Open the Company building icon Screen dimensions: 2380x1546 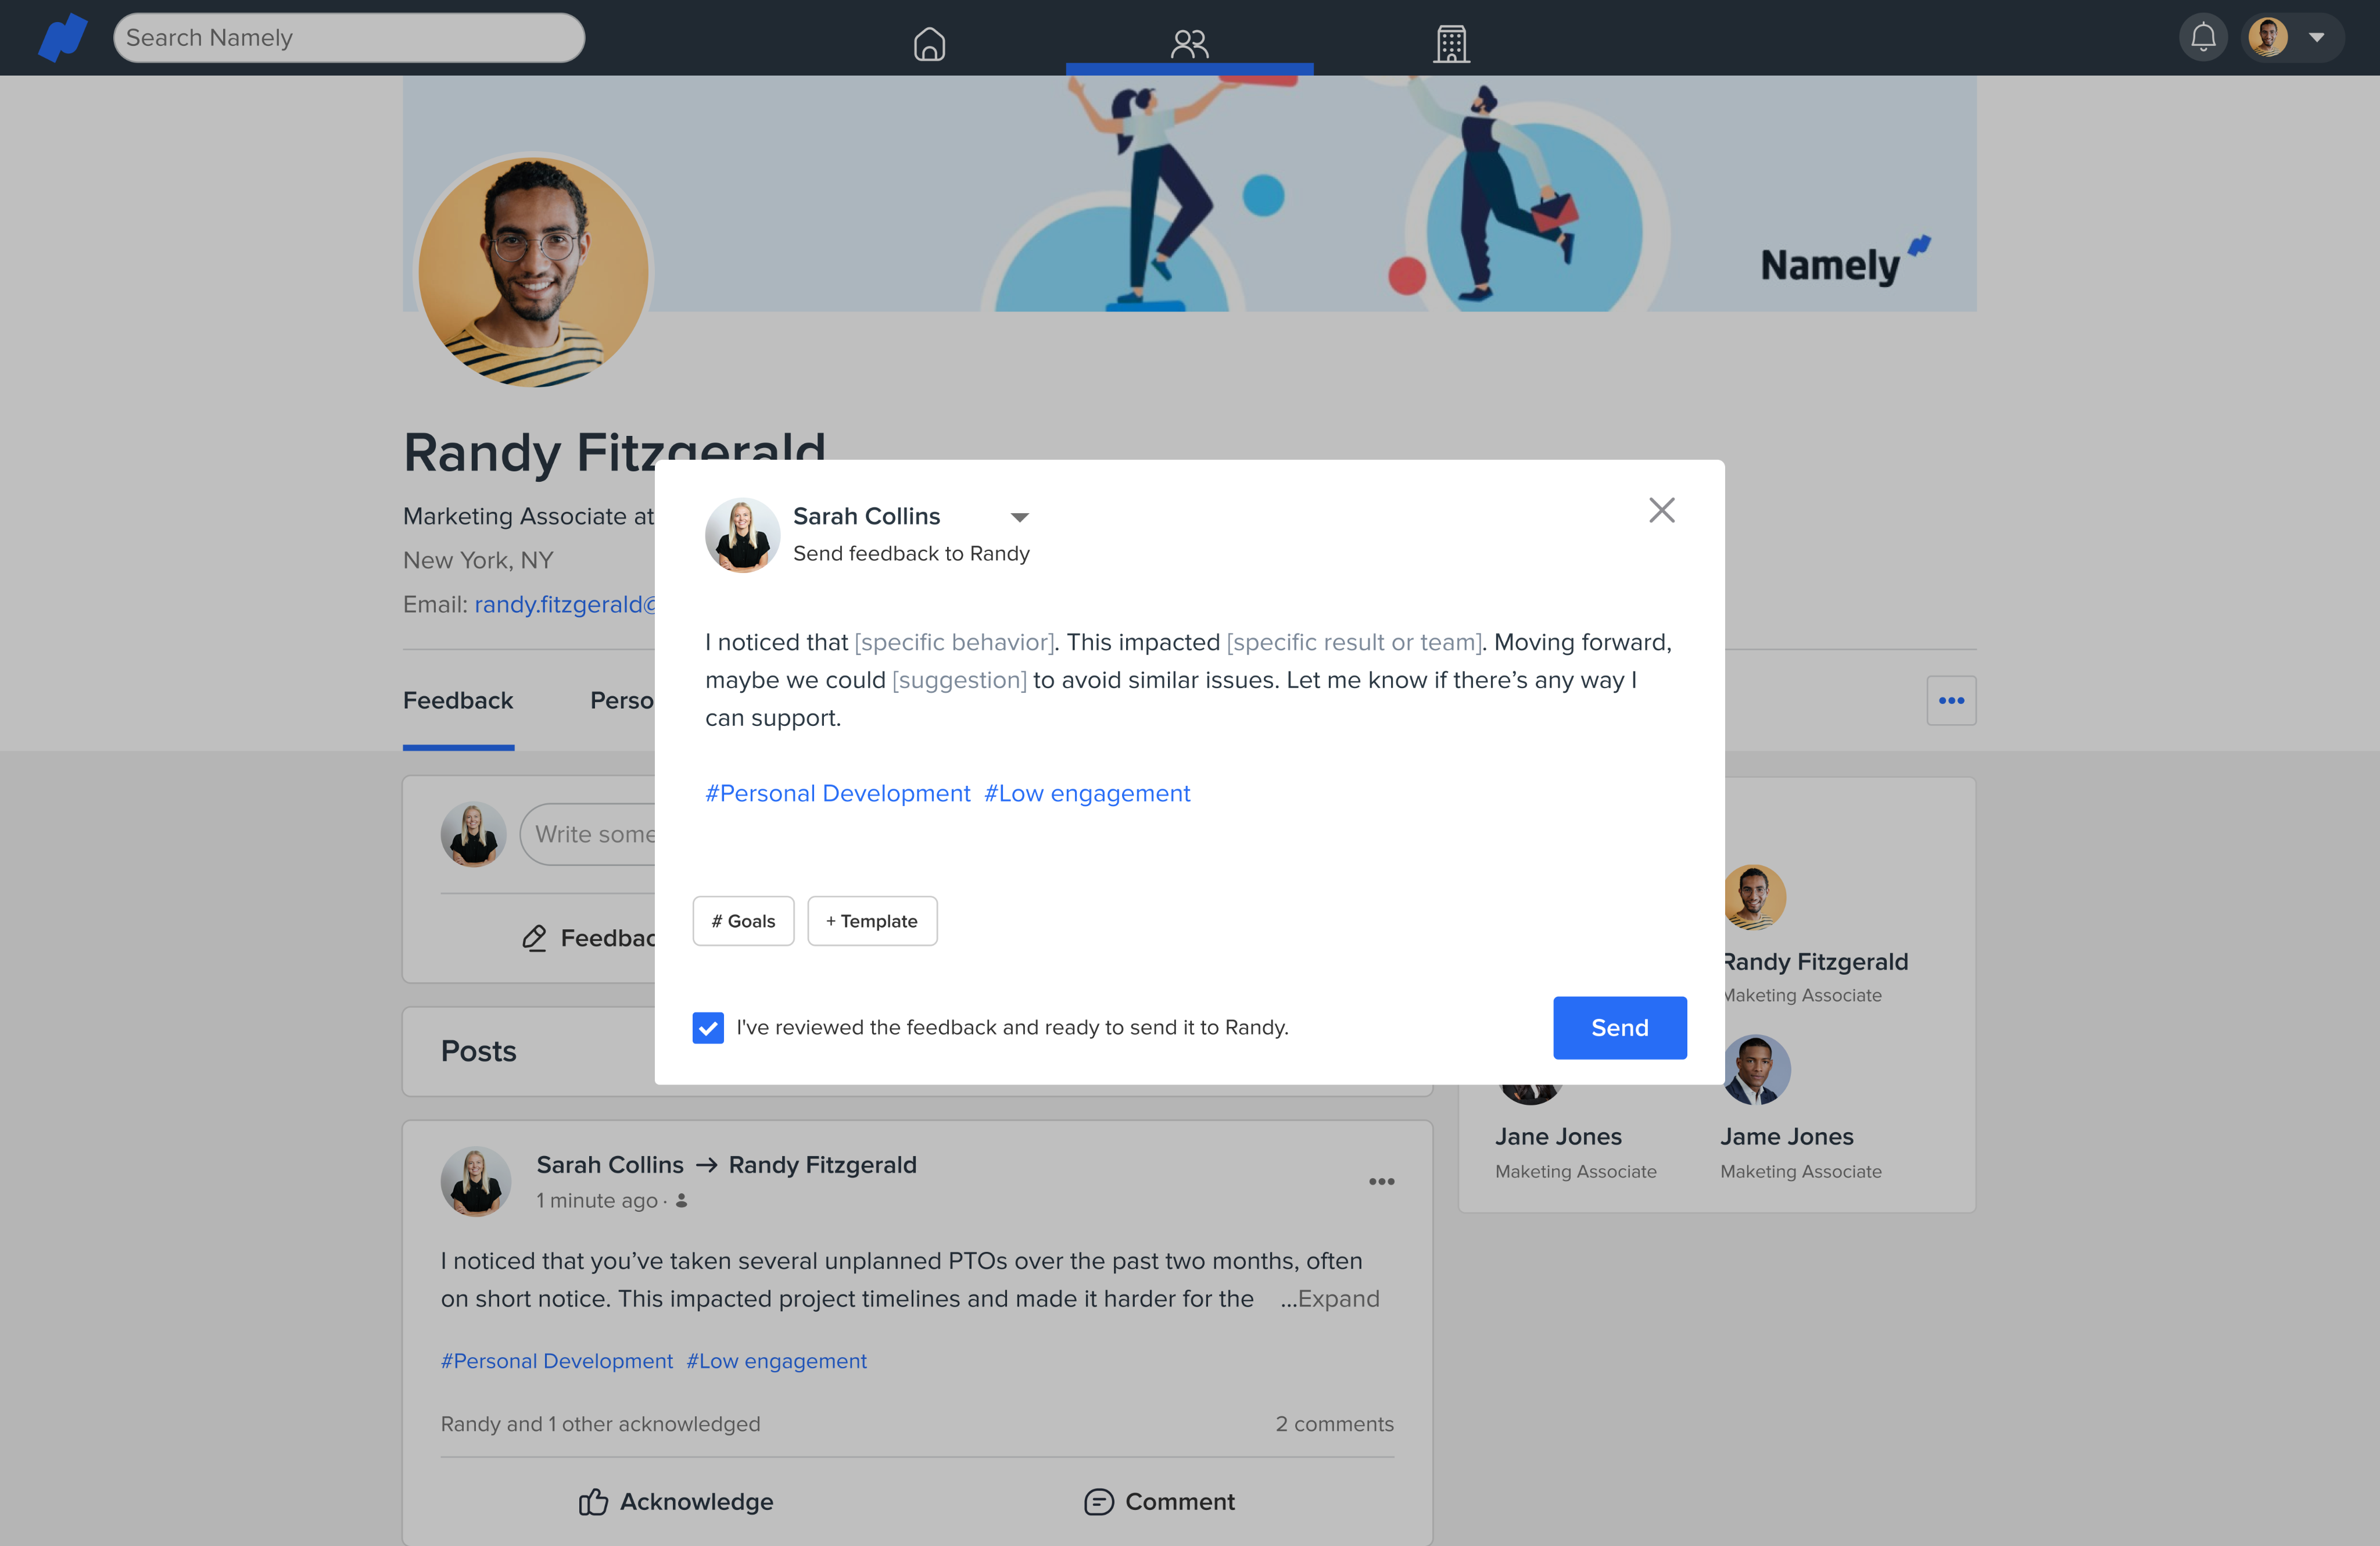pos(1450,43)
